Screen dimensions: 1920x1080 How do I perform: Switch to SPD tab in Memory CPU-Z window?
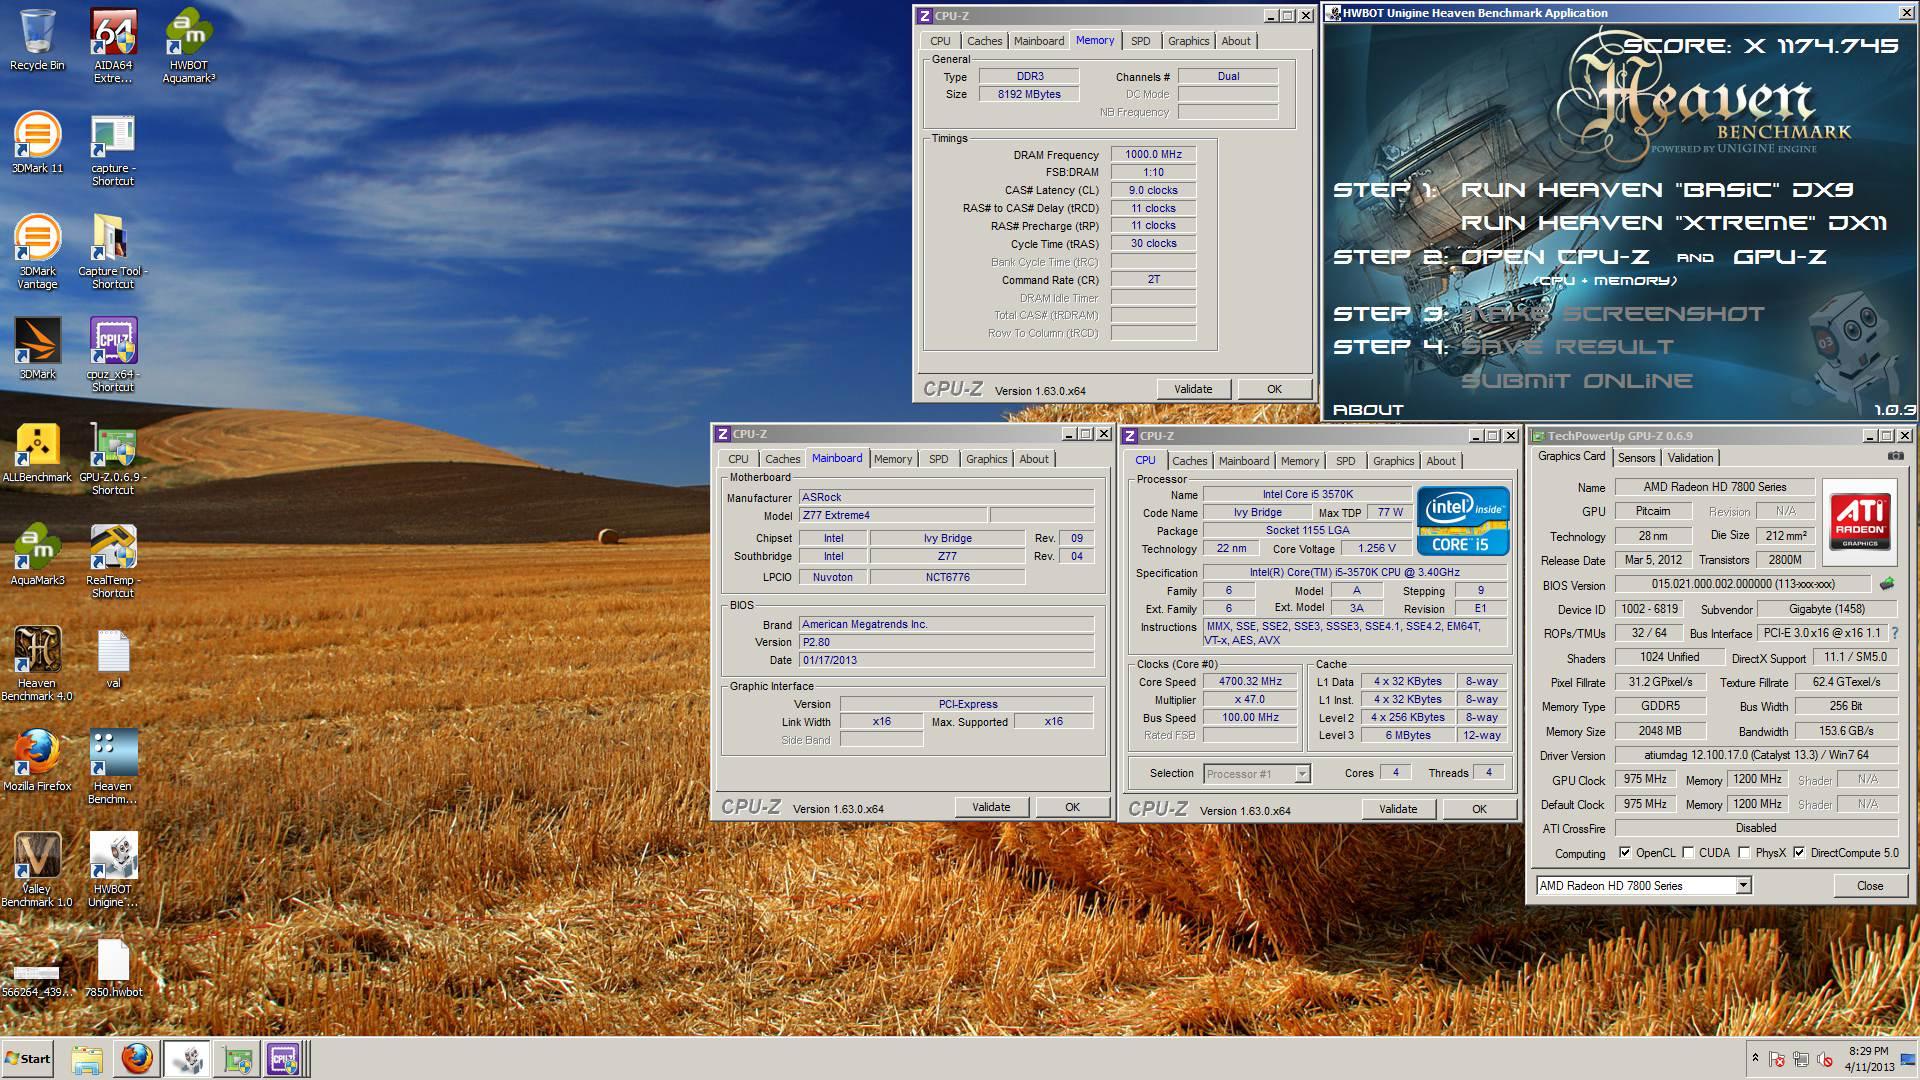[1140, 41]
